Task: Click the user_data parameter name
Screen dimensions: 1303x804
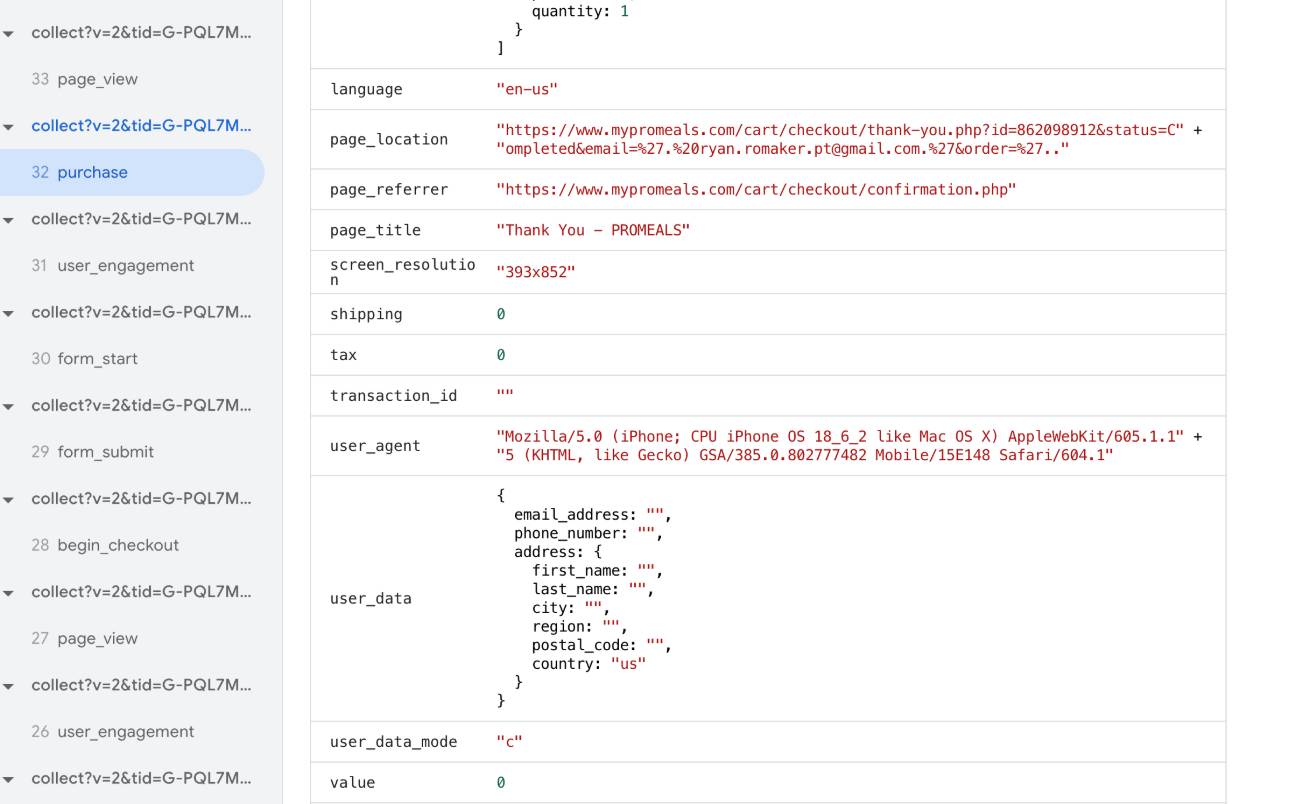Action: 370,599
